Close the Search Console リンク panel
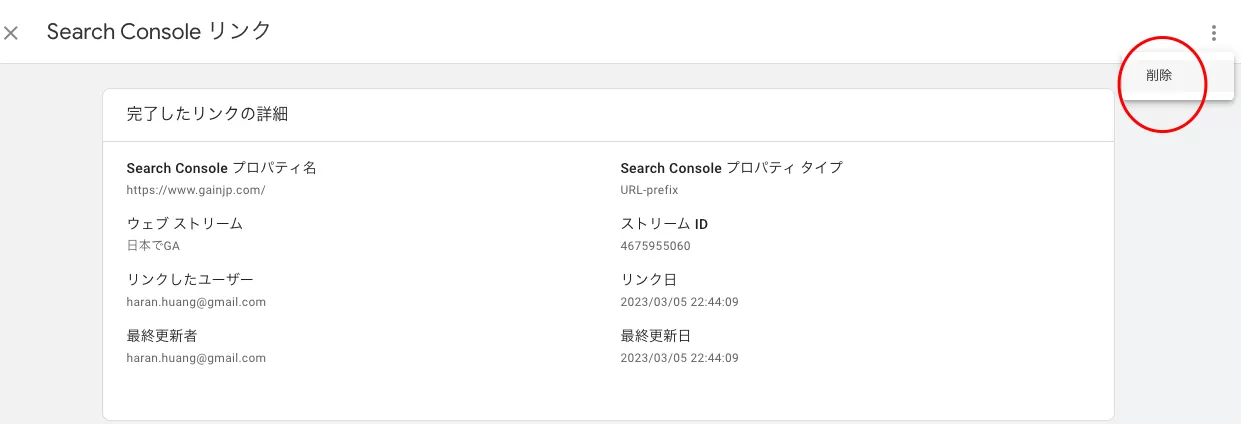This screenshot has width=1241, height=424. (11, 33)
